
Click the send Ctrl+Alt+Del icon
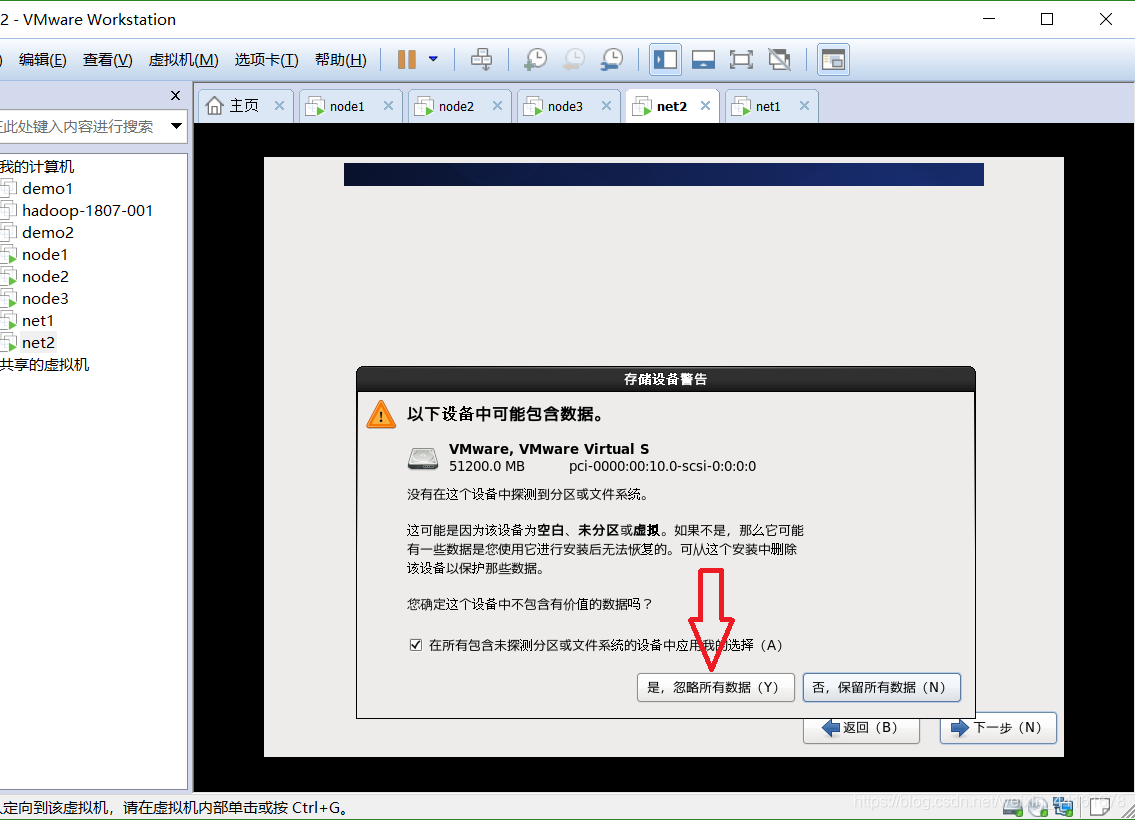(x=481, y=59)
